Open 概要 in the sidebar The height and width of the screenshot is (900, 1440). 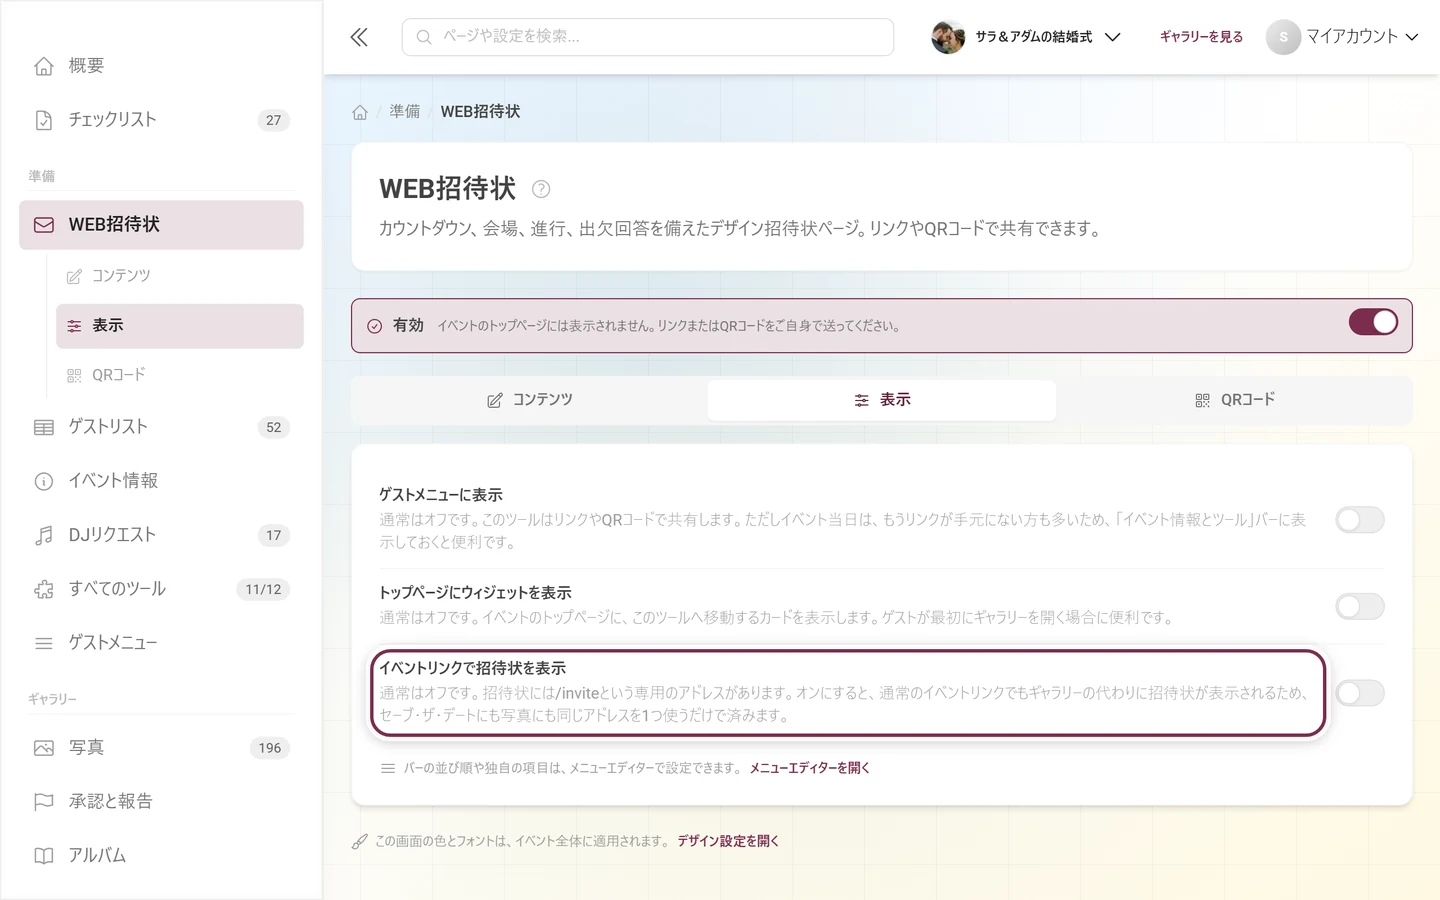point(161,66)
